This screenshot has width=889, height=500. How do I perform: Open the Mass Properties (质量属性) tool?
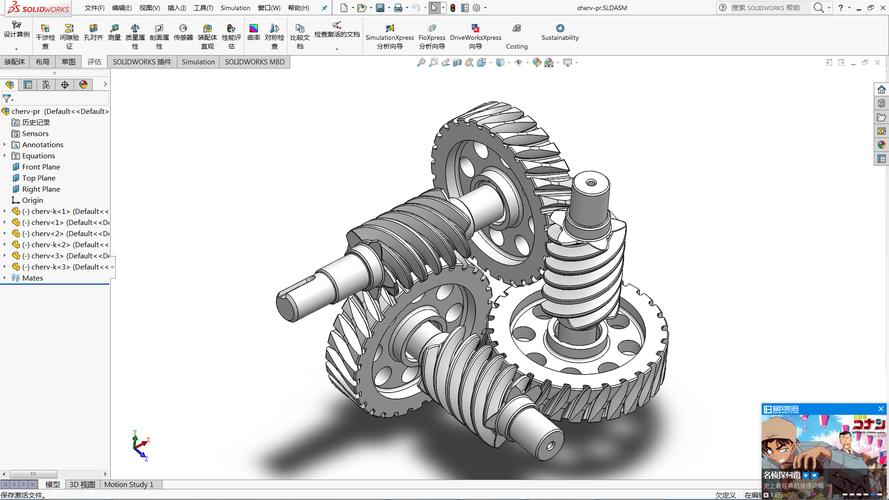(136, 34)
